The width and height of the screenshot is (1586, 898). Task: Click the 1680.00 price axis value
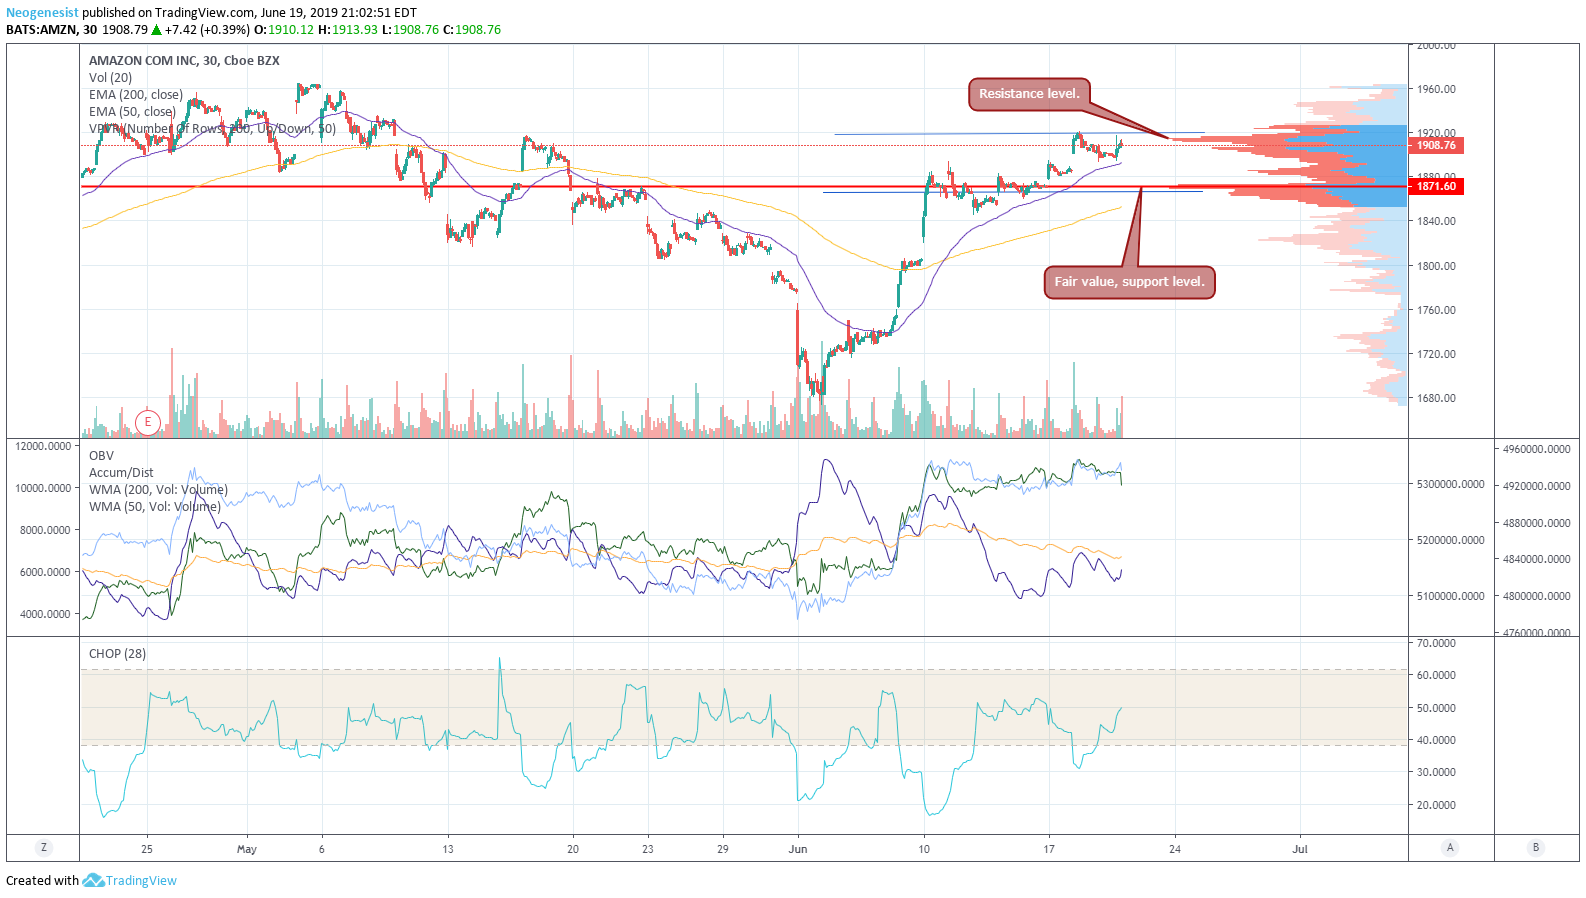[1436, 398]
